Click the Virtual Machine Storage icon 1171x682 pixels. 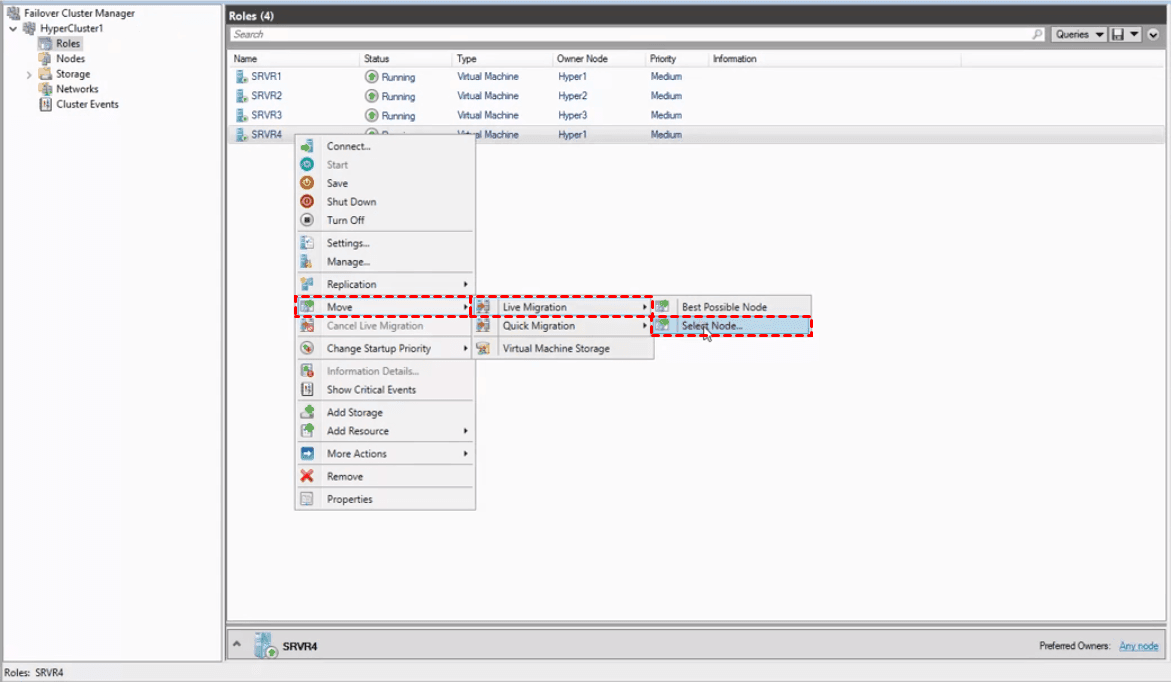tap(483, 348)
